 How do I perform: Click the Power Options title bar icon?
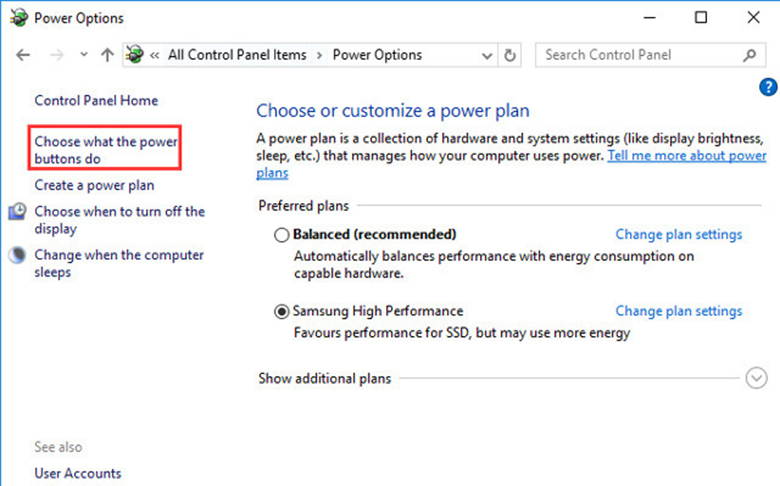point(18,17)
